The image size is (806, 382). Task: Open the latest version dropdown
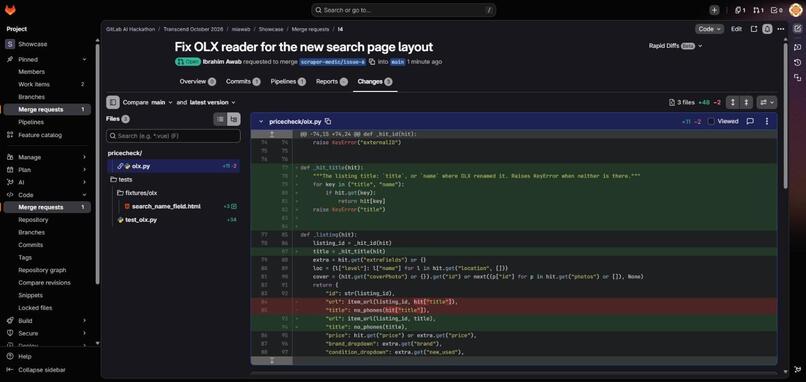point(213,102)
